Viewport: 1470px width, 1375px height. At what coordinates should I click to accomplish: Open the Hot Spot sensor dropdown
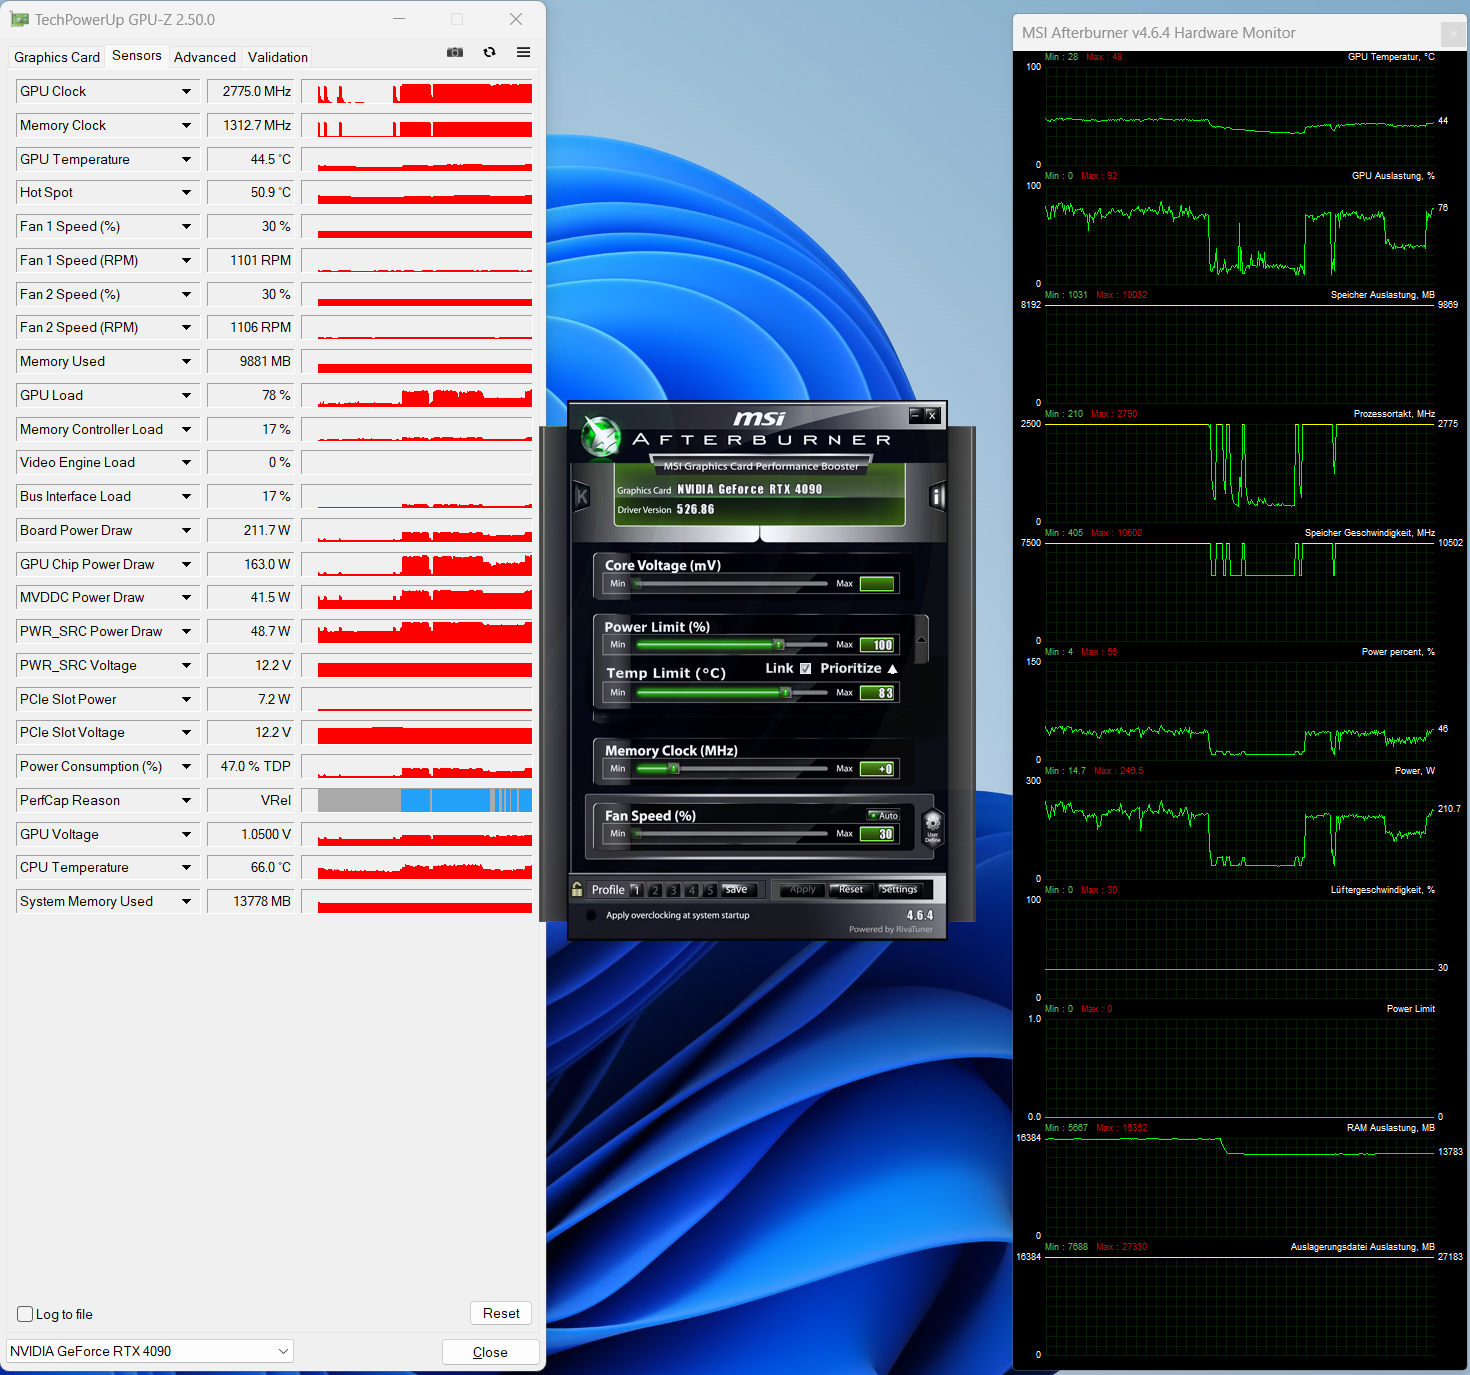[x=186, y=192]
